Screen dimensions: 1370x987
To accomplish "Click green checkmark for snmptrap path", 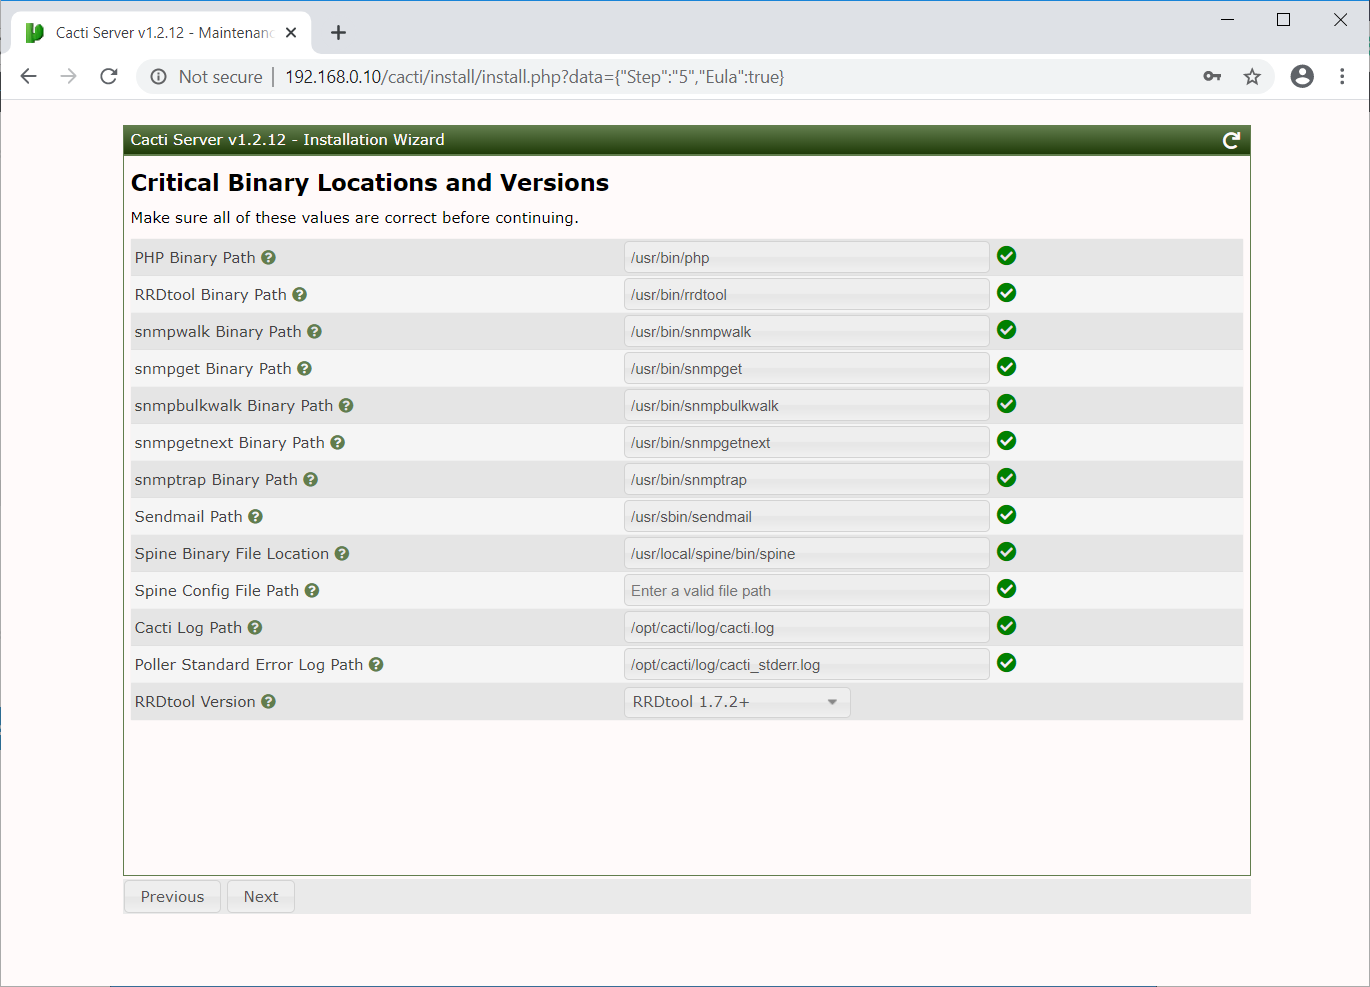I will coord(1007,478).
